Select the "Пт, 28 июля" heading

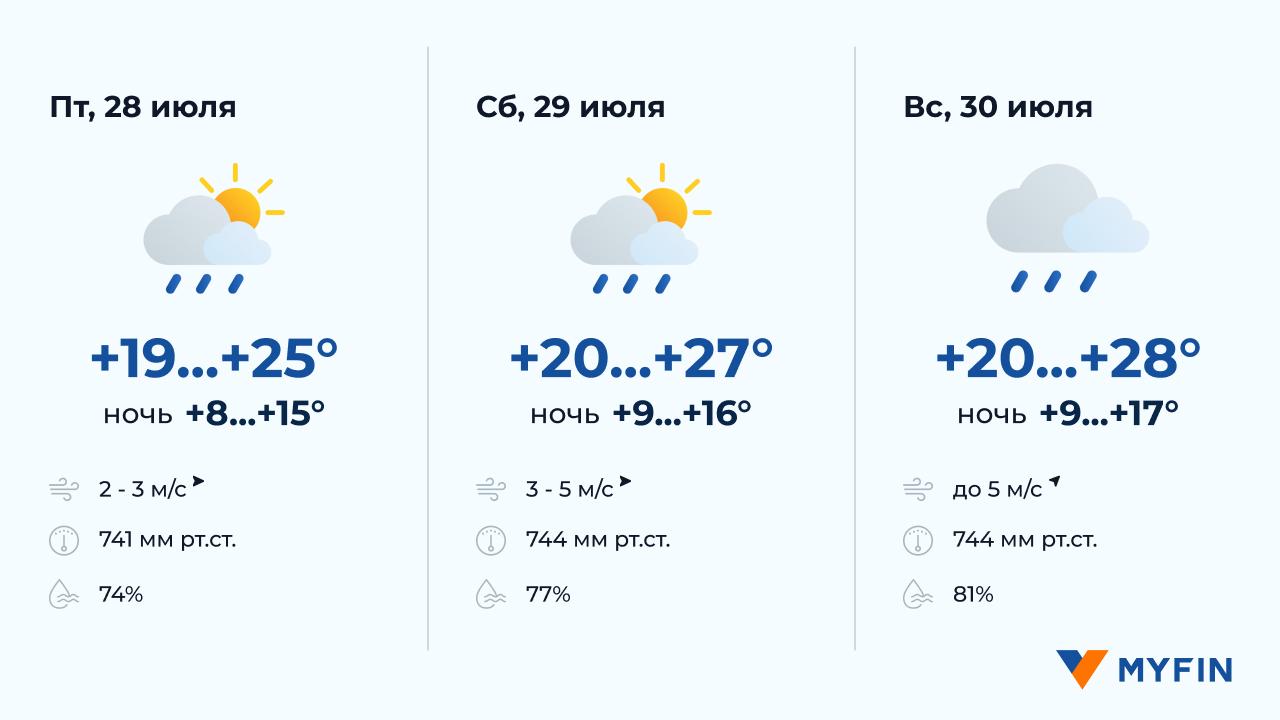(x=143, y=107)
